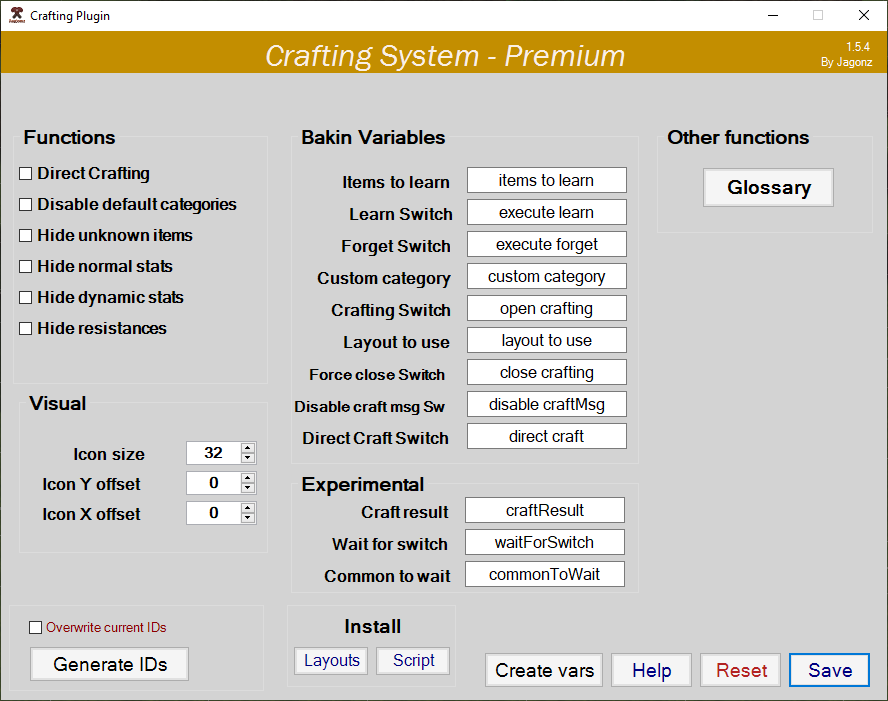
Task: Click the 'Bakin Variables' group heading
Action: [x=373, y=138]
